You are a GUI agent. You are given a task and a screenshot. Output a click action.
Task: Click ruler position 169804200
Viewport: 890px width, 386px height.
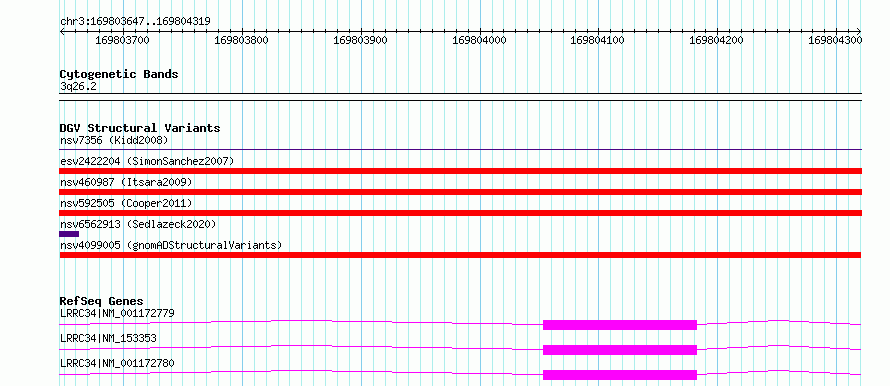[716, 40]
